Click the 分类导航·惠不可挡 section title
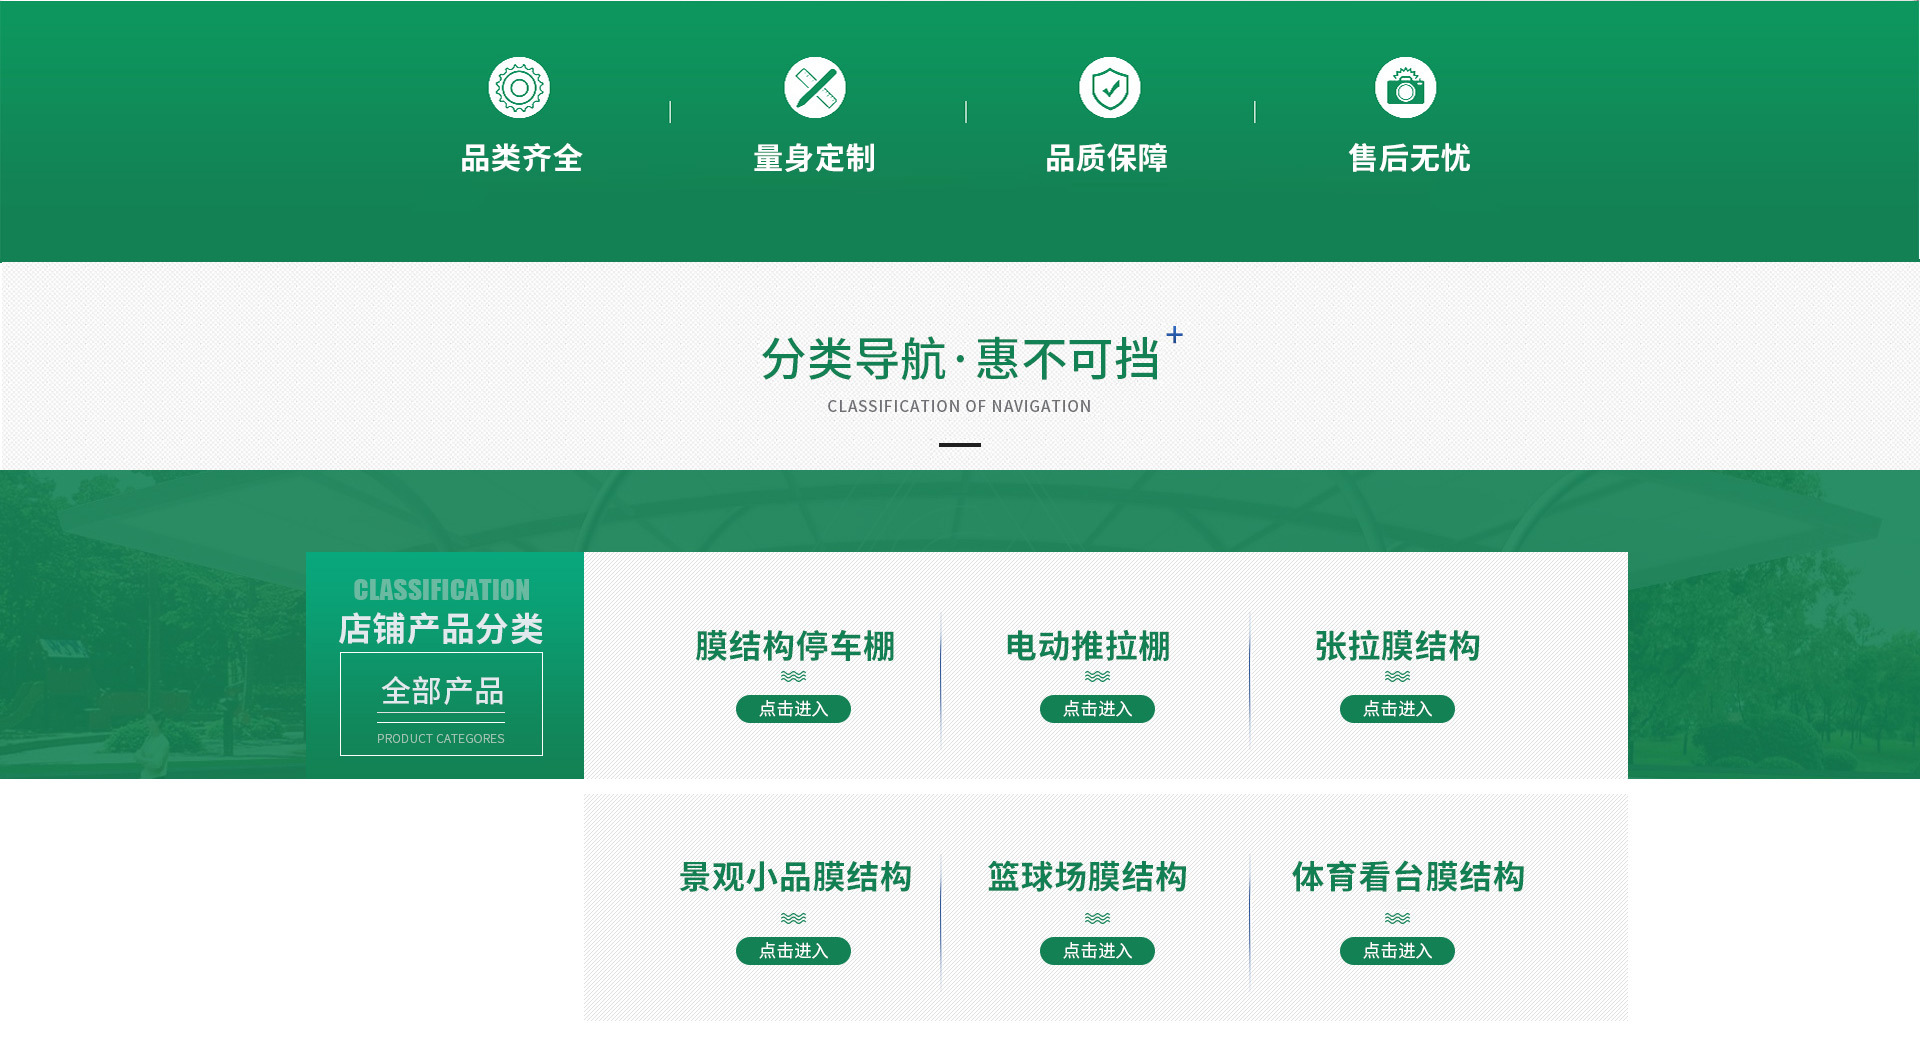The width and height of the screenshot is (1920, 1060). click(x=959, y=360)
